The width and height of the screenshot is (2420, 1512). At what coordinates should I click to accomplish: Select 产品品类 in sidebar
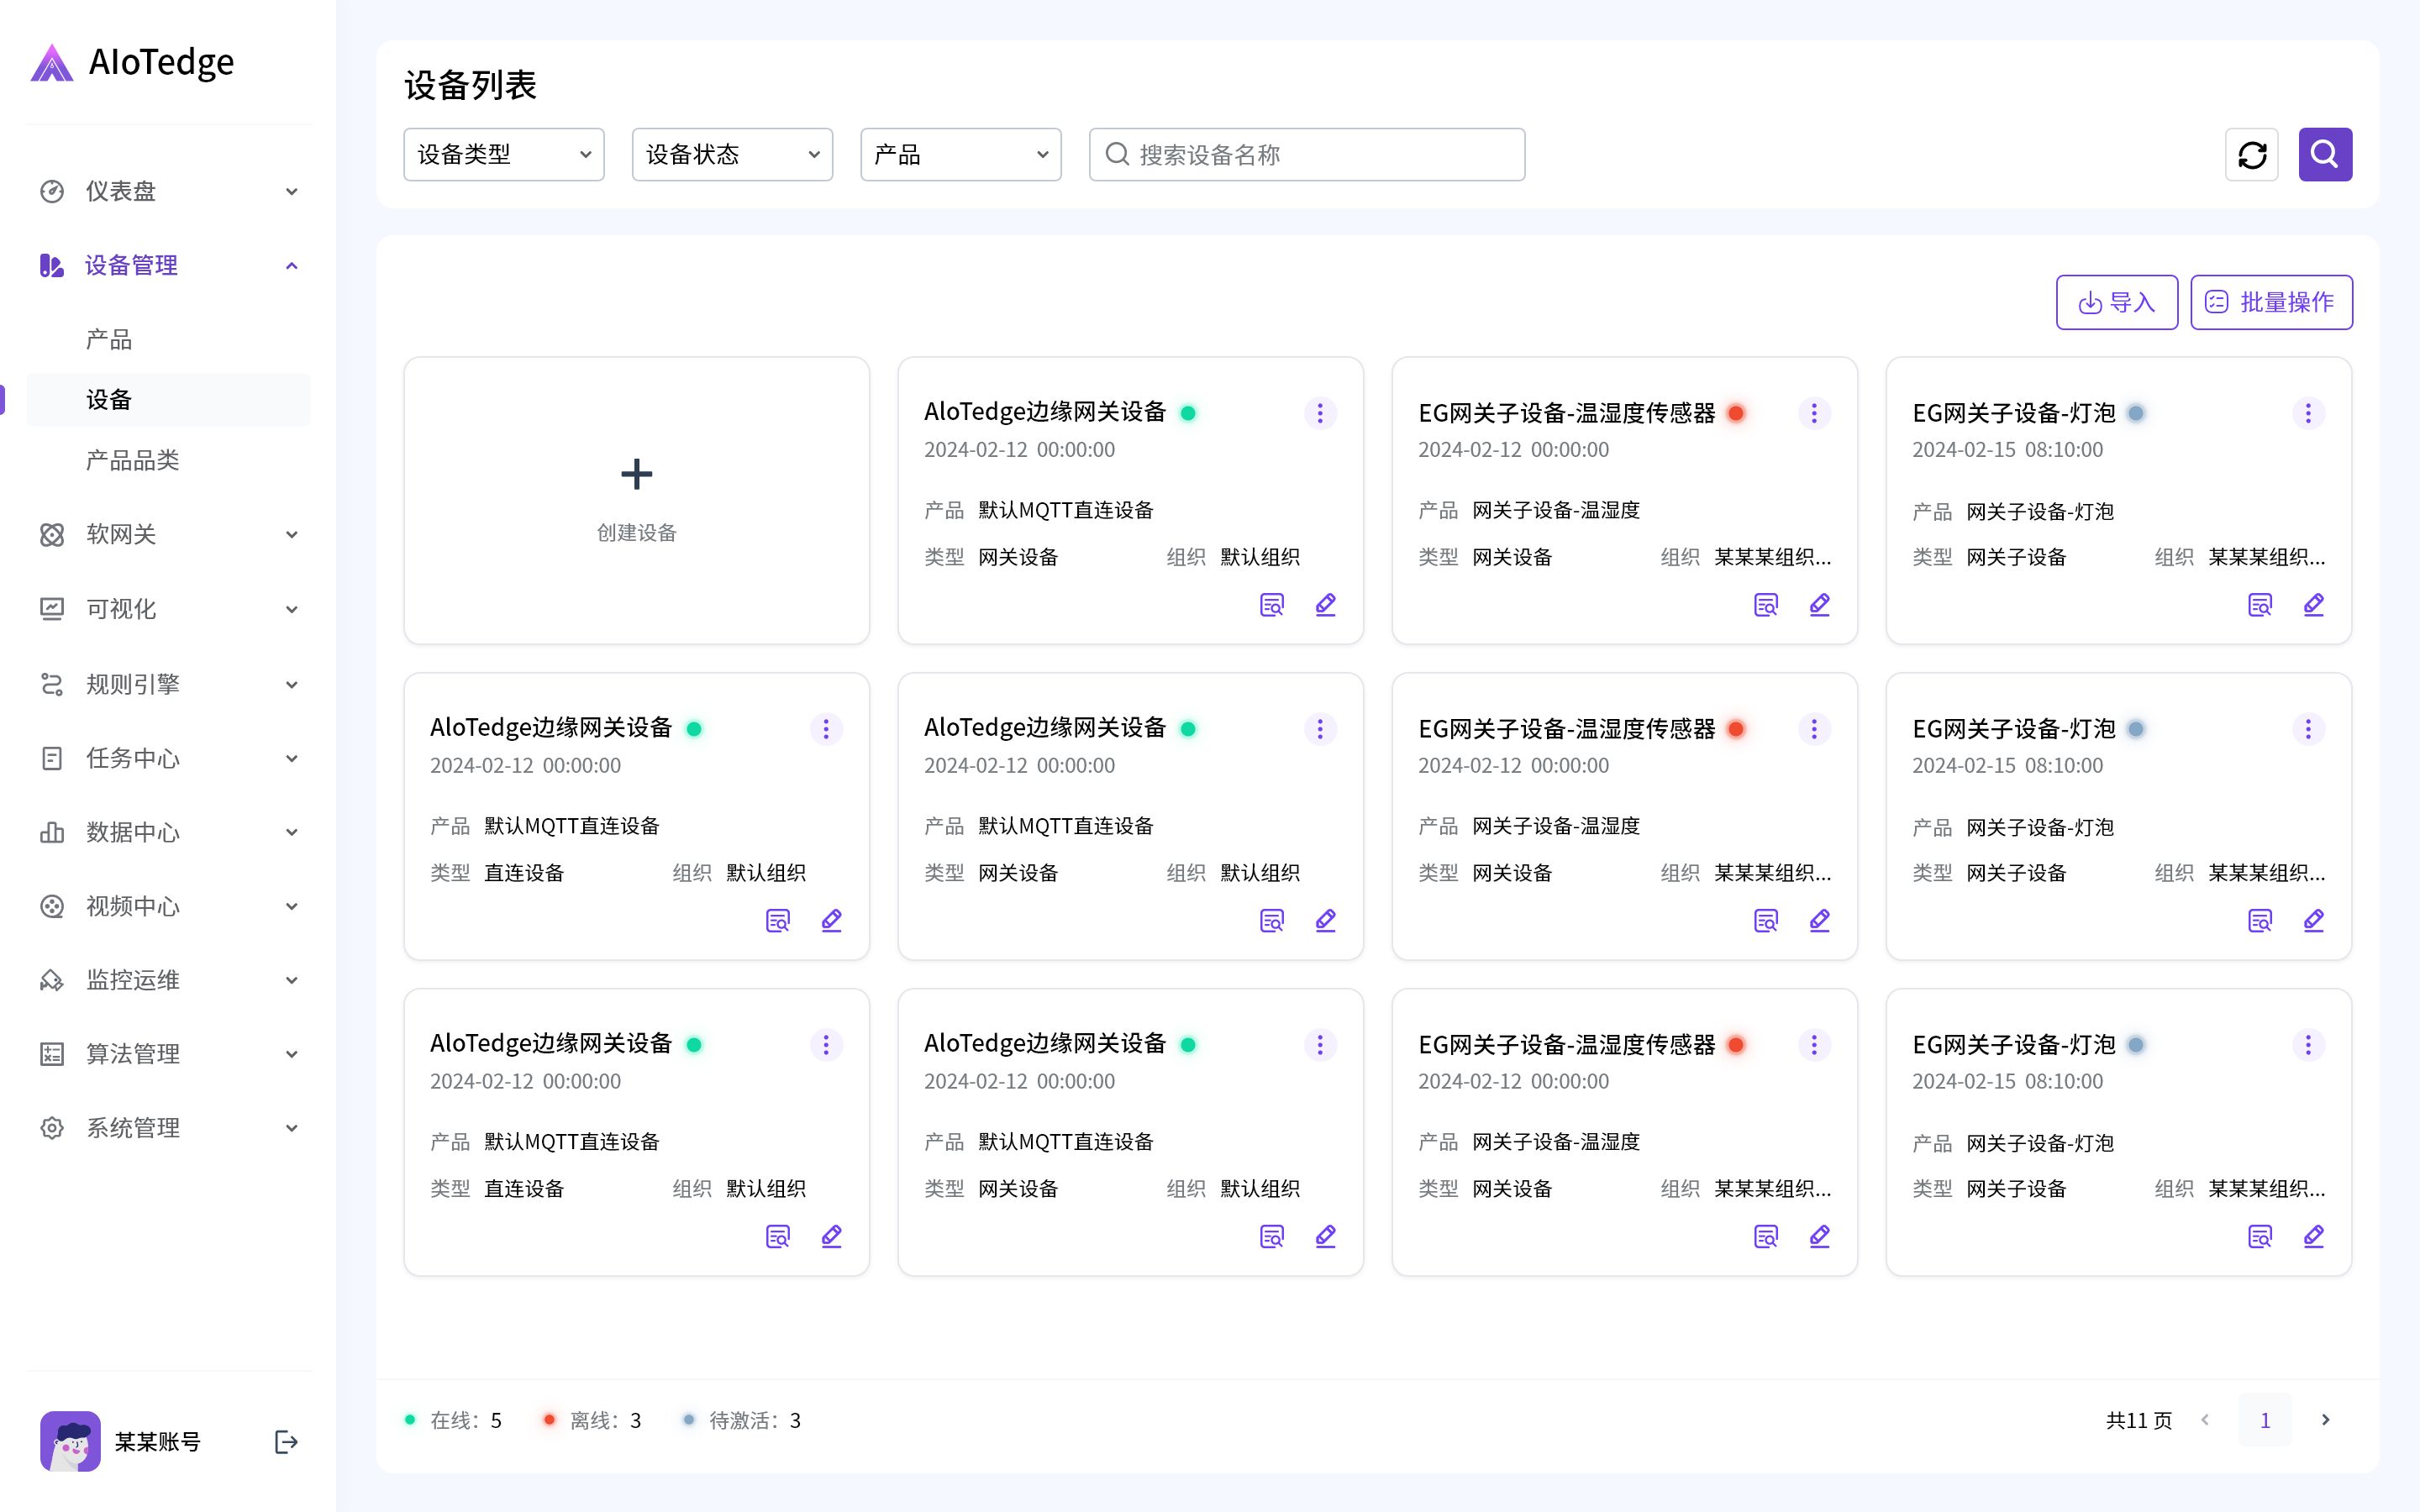click(x=133, y=460)
